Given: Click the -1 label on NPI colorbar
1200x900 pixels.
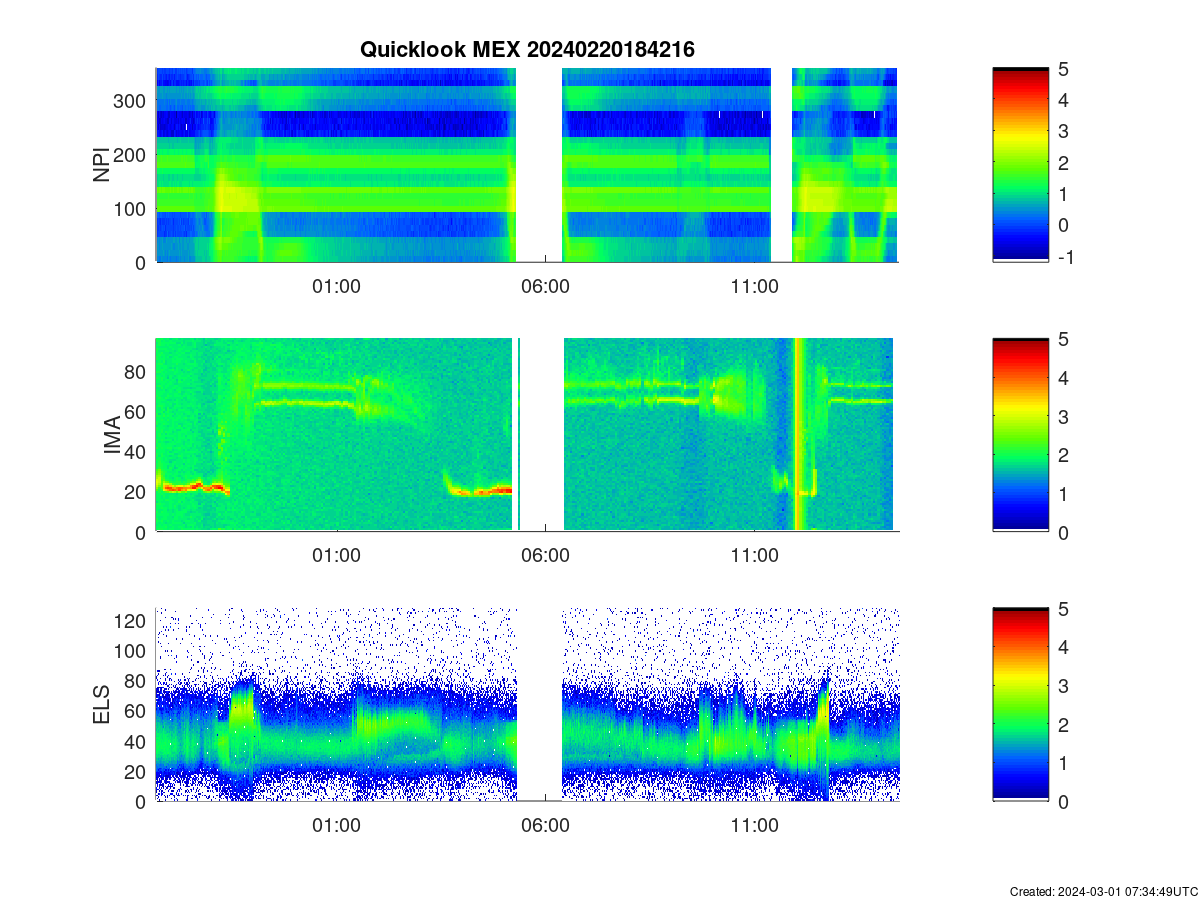Looking at the screenshot, I should (x=1068, y=256).
